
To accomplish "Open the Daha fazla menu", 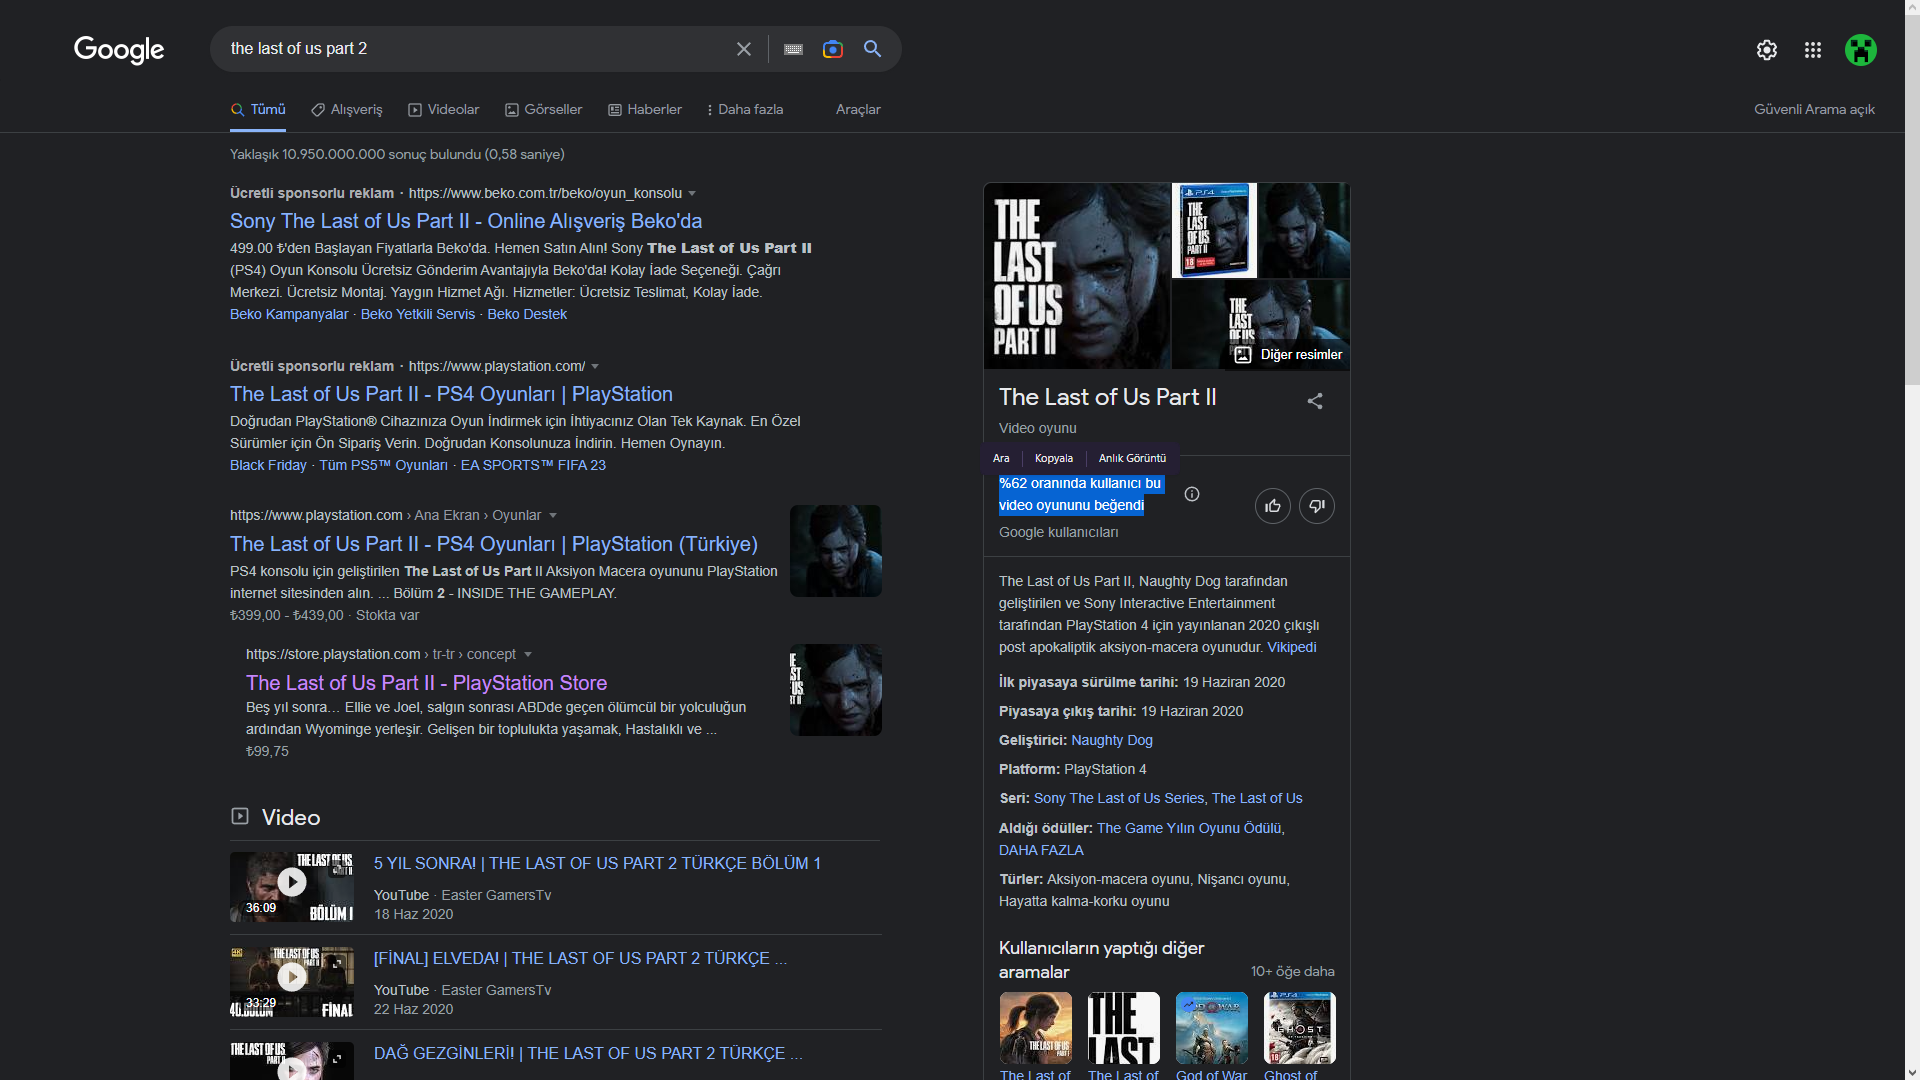I will coord(745,109).
